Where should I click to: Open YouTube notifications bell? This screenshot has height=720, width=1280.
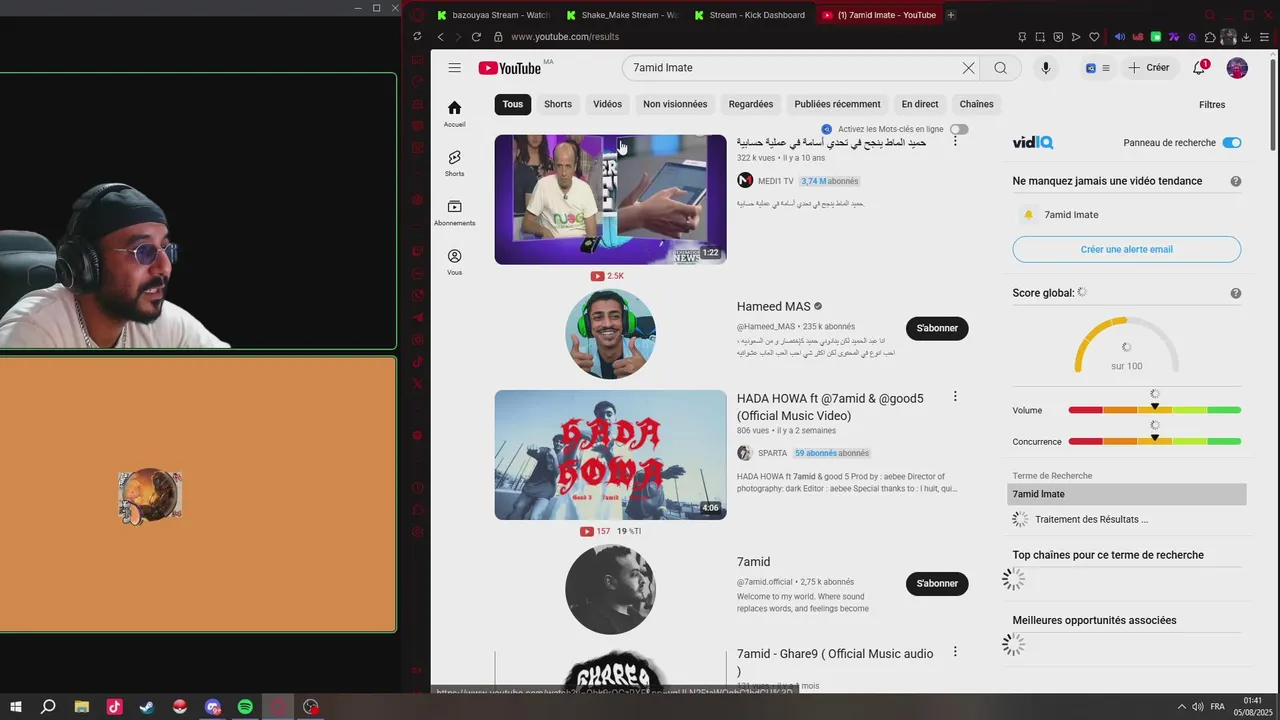tap(1199, 68)
